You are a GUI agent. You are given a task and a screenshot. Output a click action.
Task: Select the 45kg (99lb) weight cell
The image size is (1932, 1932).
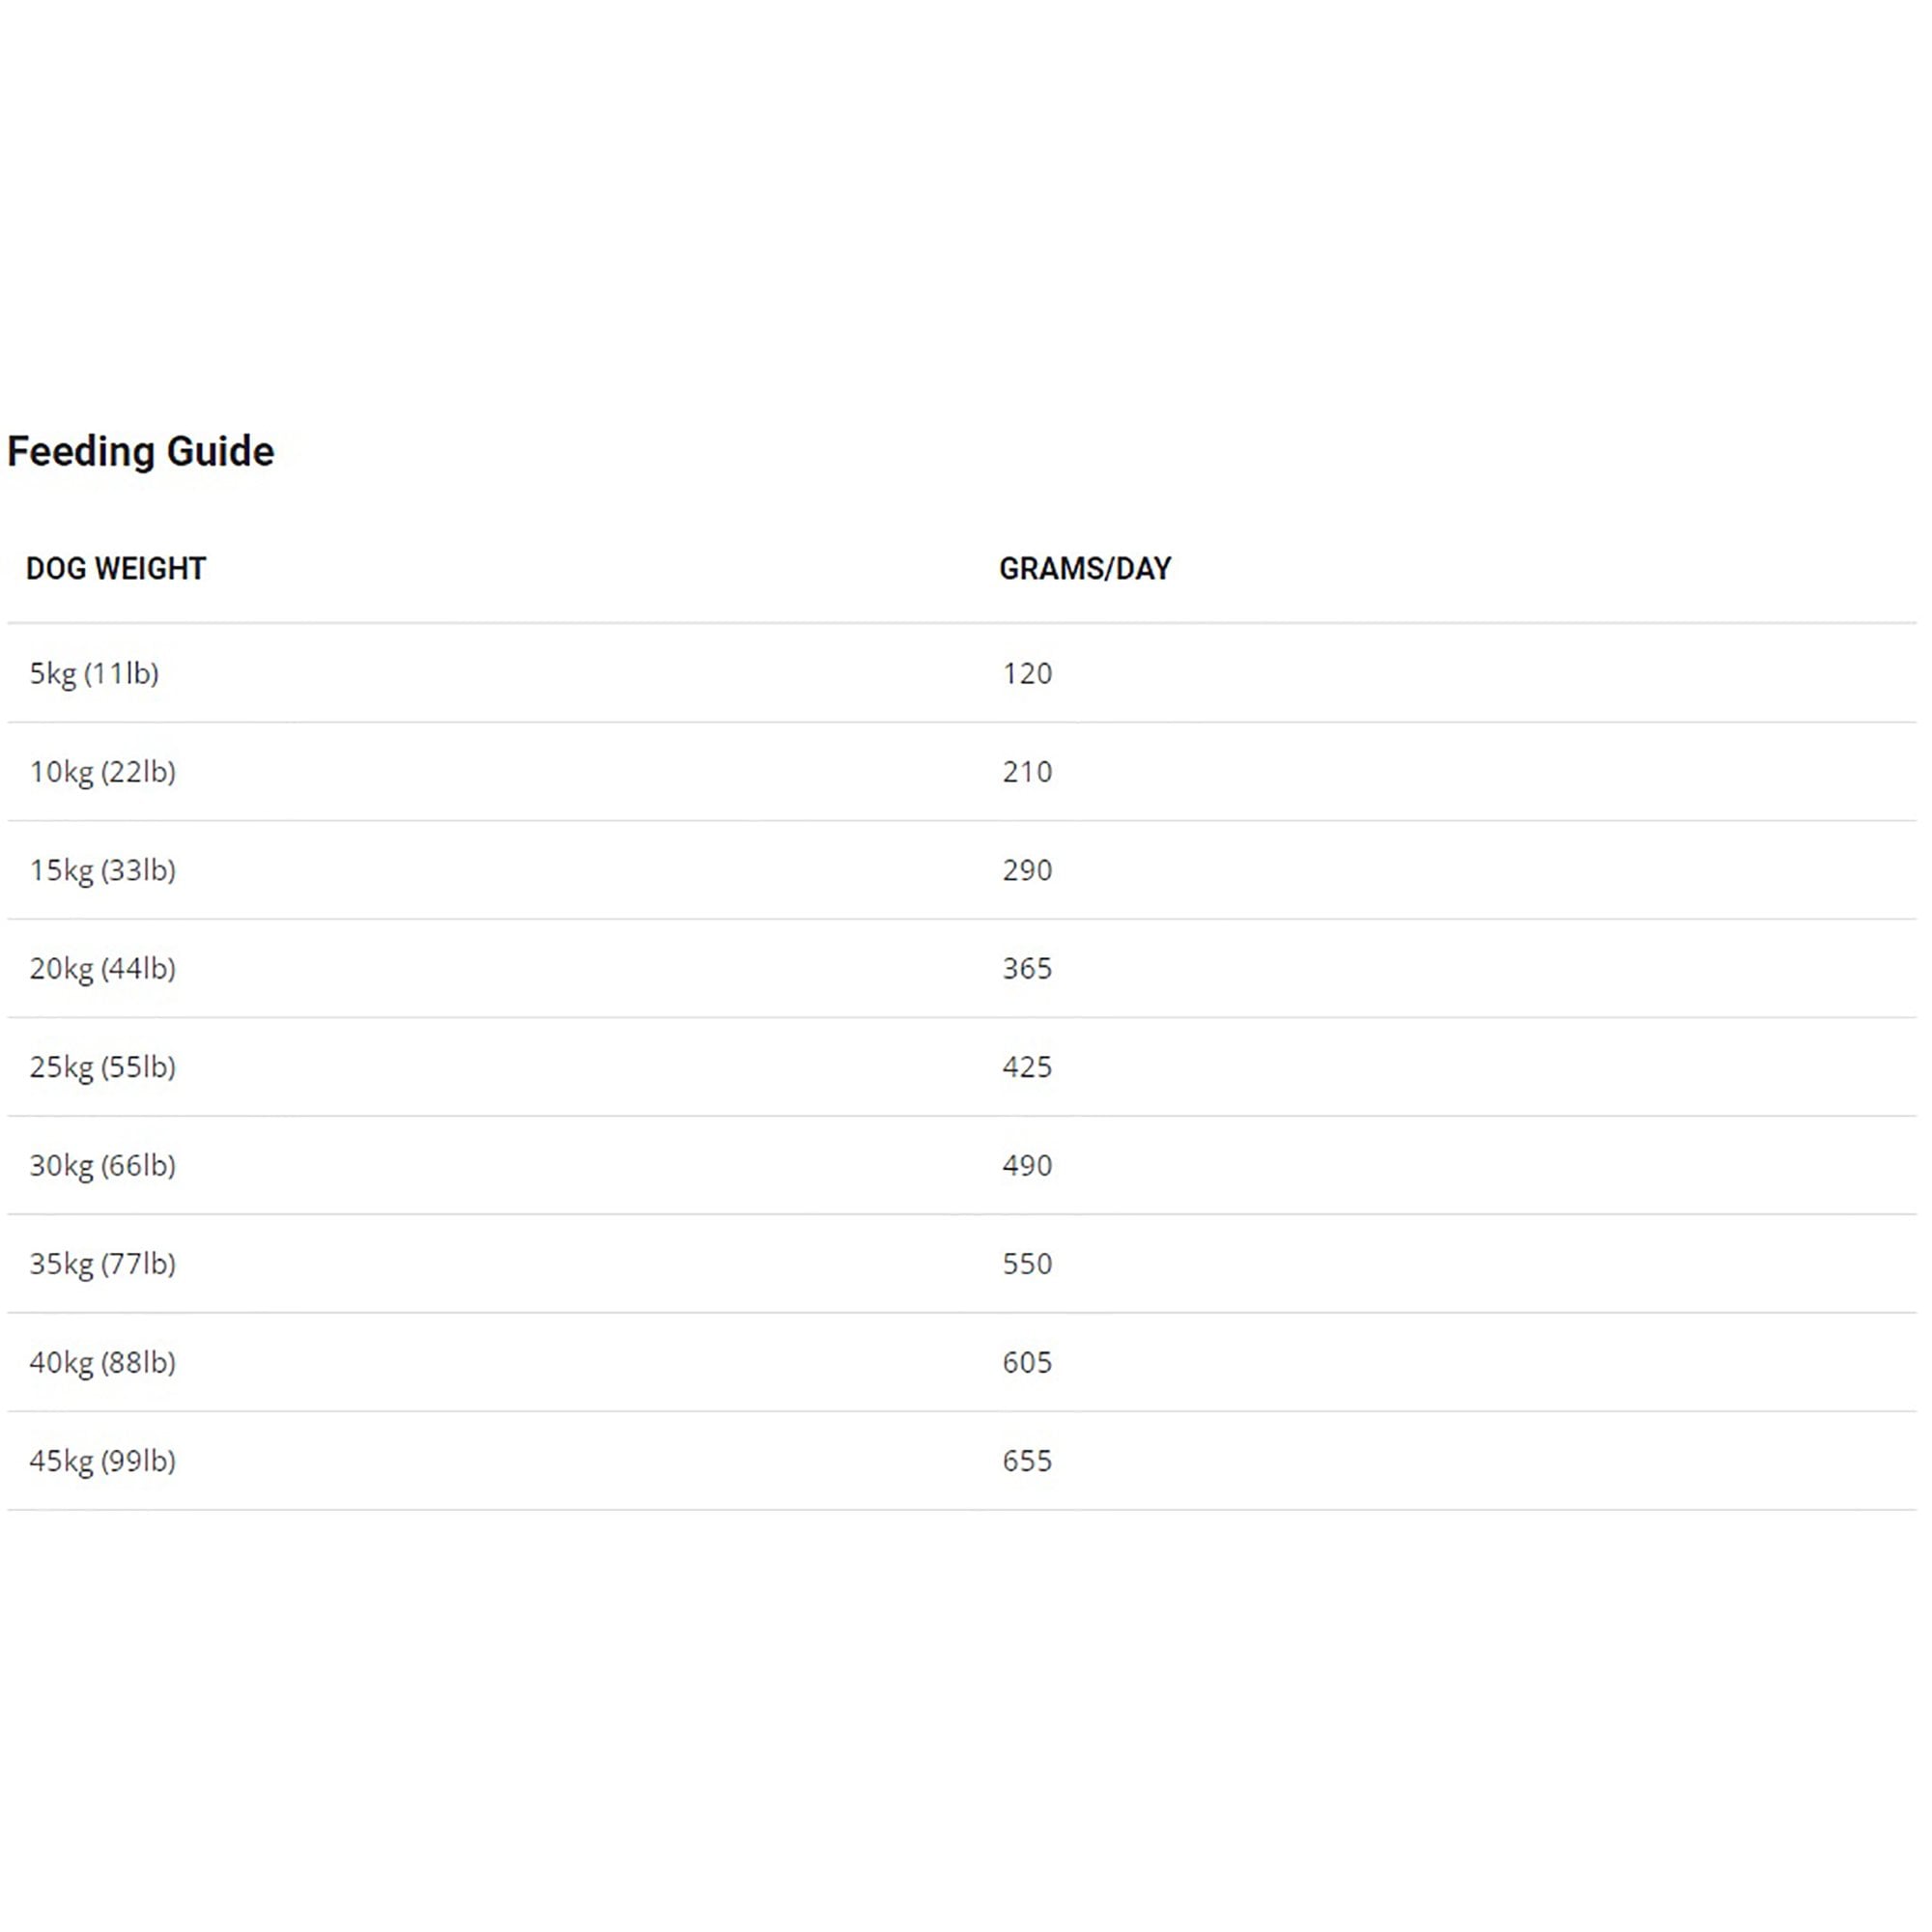pos(102,1461)
